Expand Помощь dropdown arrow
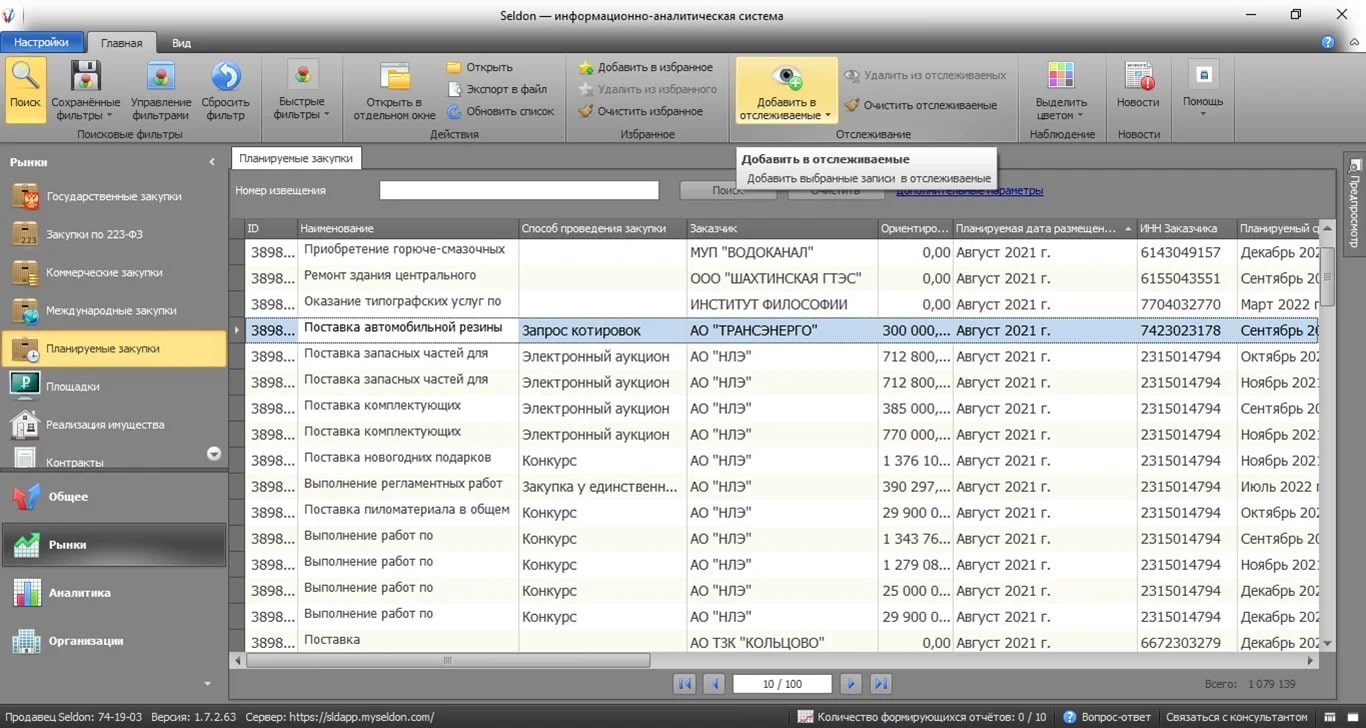The width and height of the screenshot is (1366, 728). pyautogui.click(x=1203, y=114)
